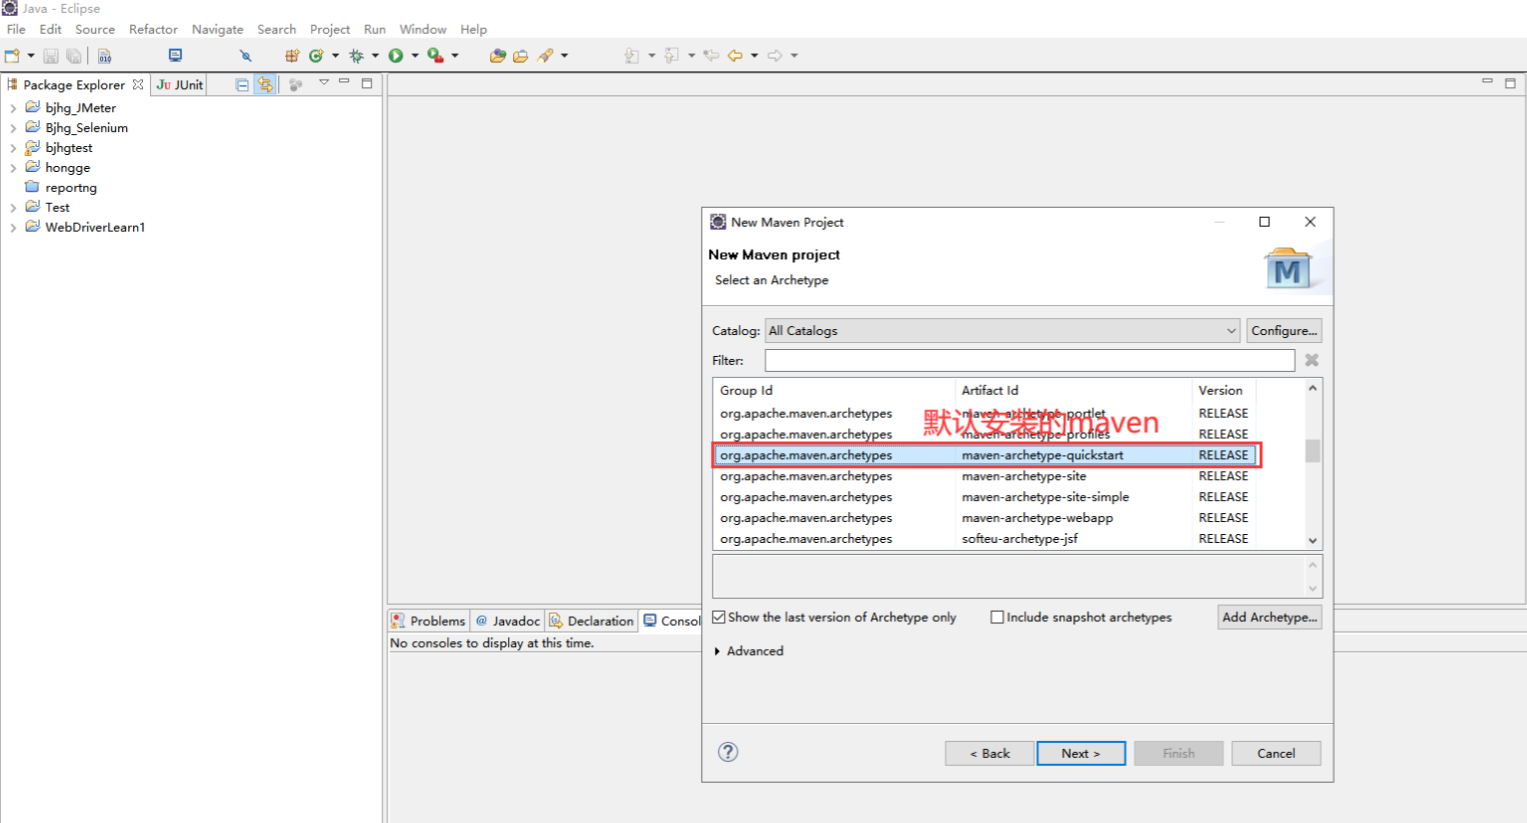Clear the archetype filter with X icon
1527x823 pixels.
(x=1311, y=360)
